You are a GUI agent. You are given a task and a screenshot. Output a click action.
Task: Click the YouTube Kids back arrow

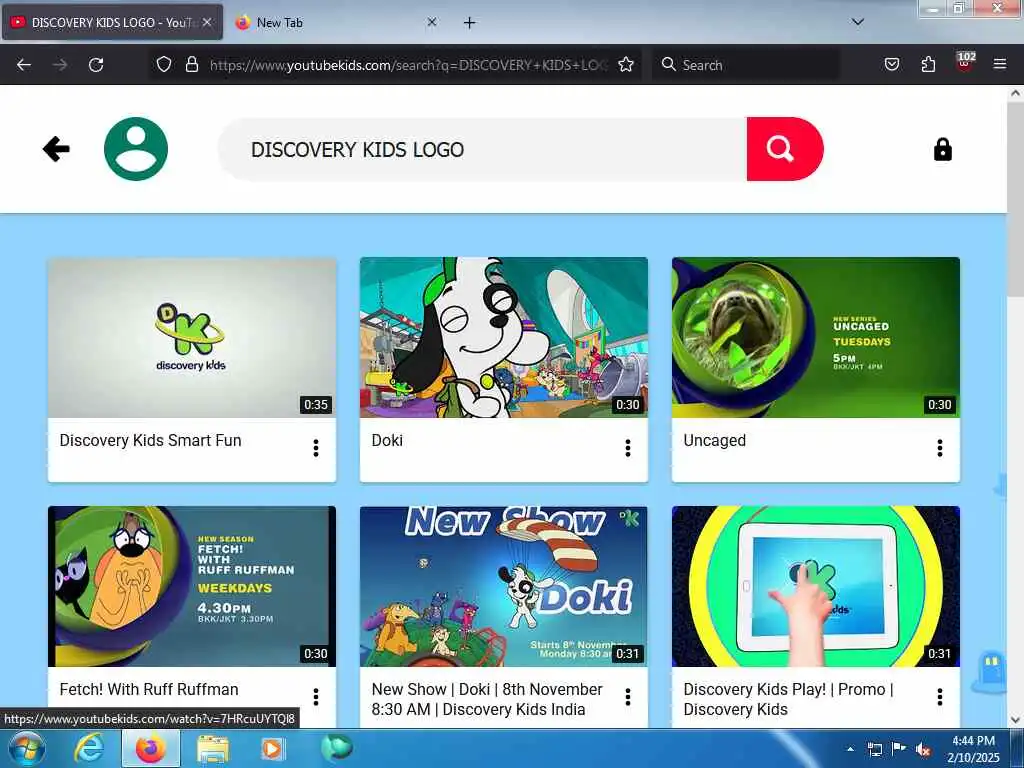tap(56, 149)
